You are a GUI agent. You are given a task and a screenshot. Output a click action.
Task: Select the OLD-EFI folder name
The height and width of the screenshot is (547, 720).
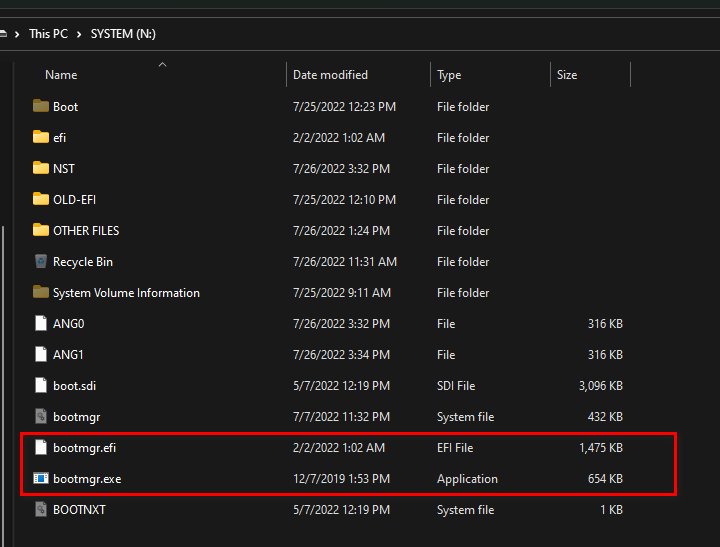[x=74, y=199]
